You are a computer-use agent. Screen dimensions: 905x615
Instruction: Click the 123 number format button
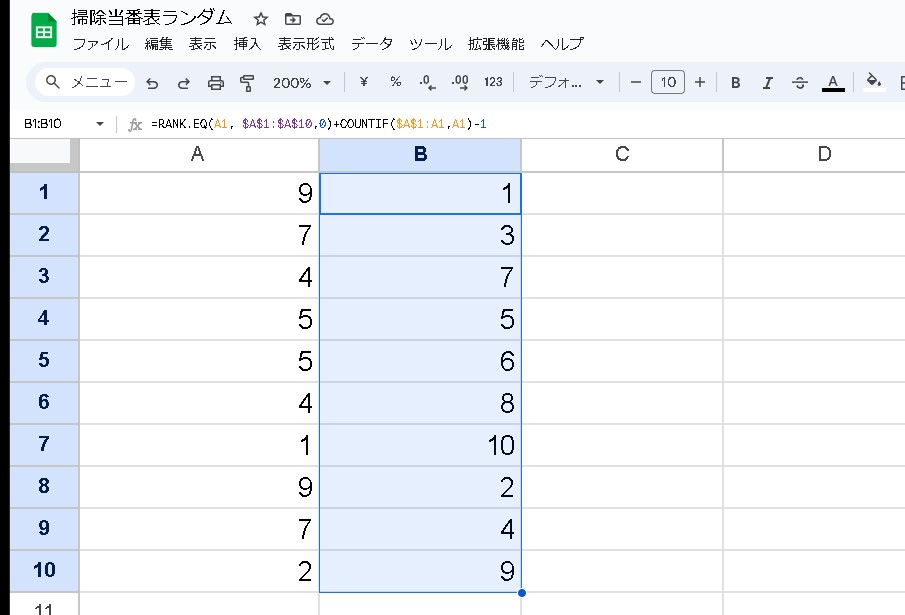point(492,82)
